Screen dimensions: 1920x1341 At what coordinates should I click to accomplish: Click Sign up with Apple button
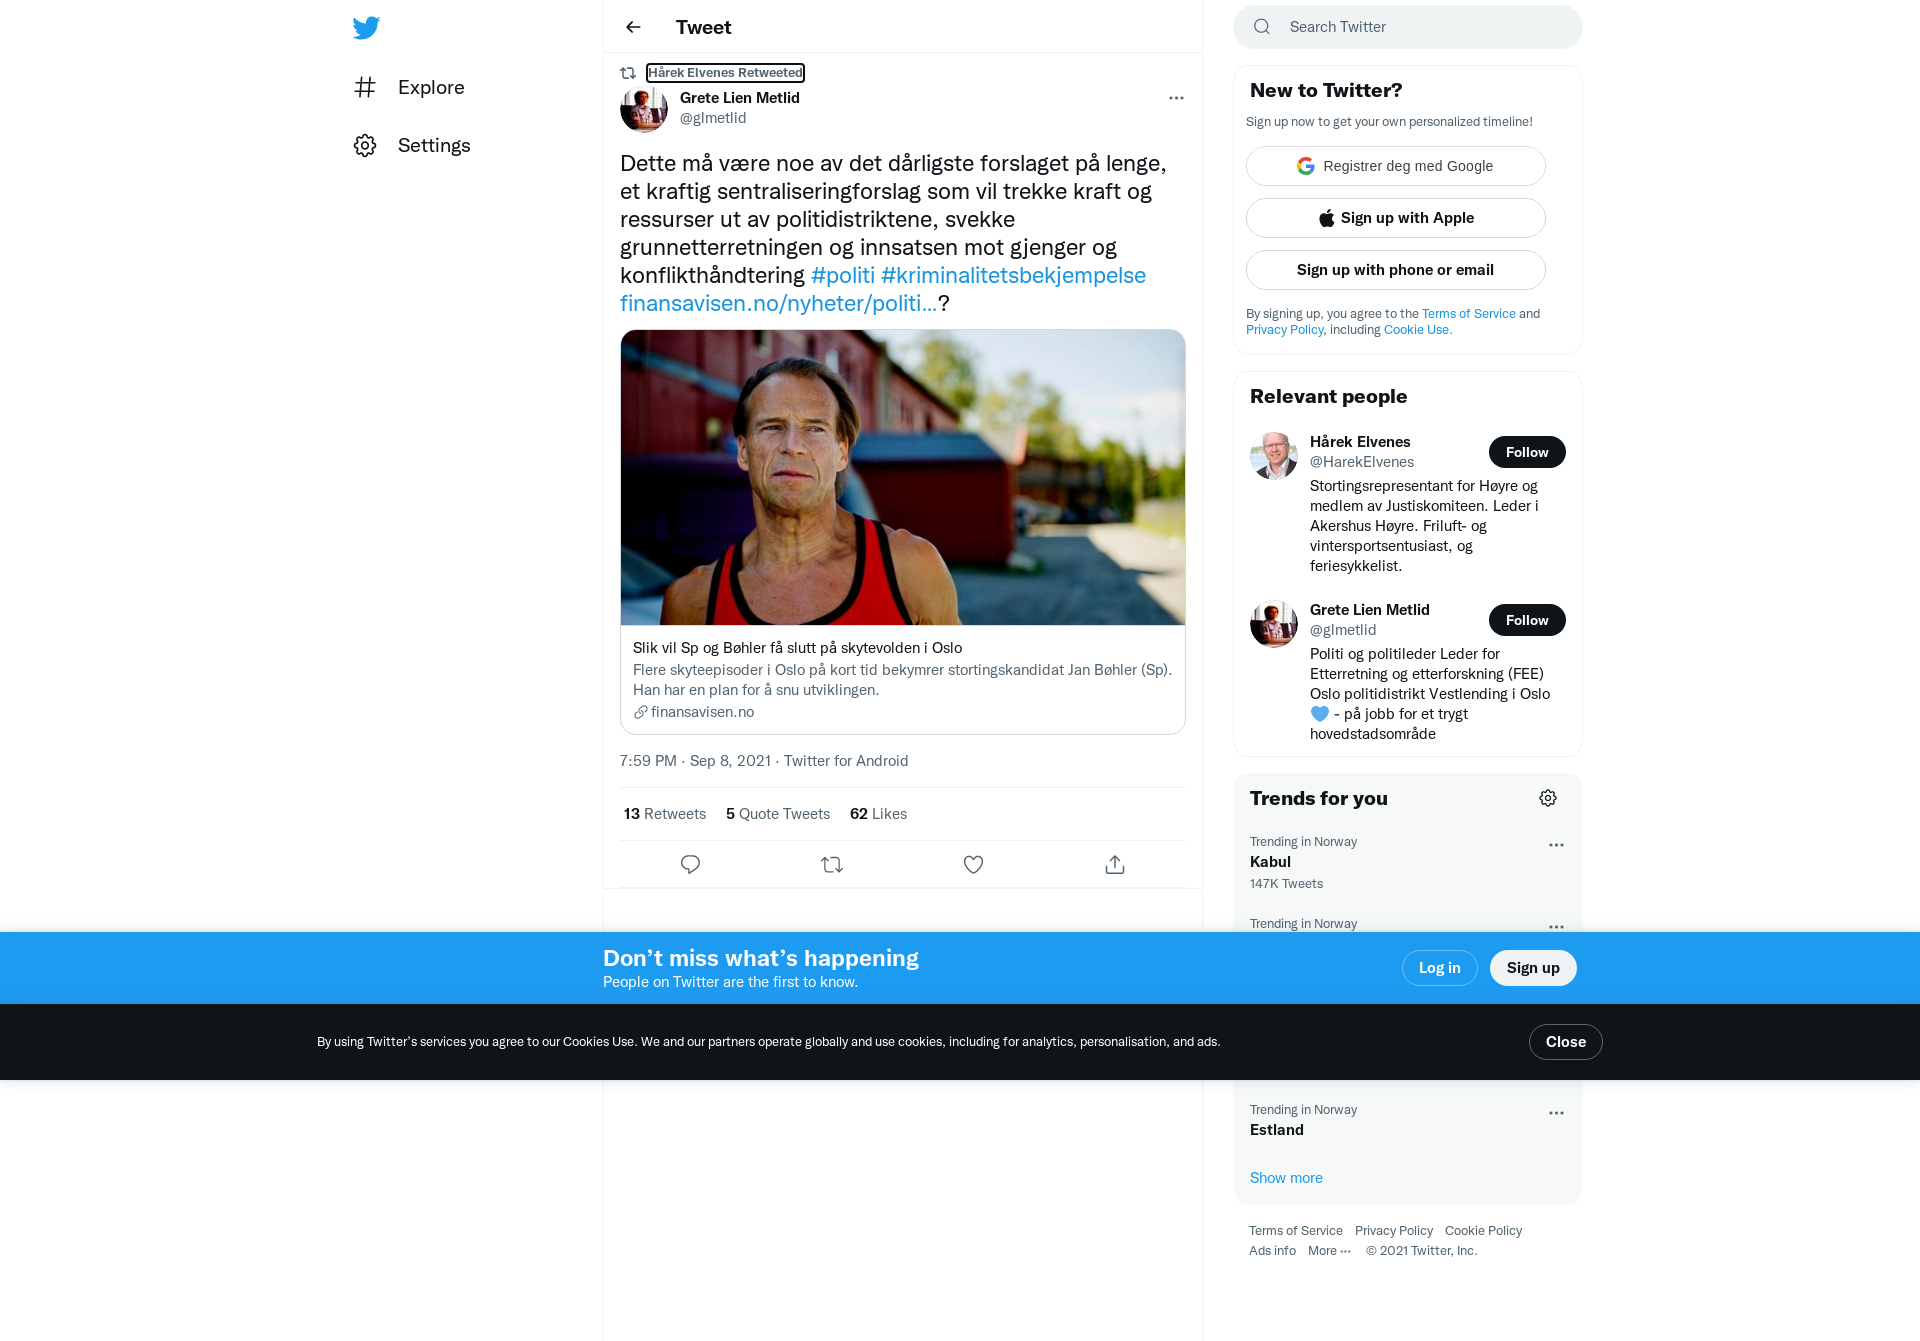point(1395,218)
